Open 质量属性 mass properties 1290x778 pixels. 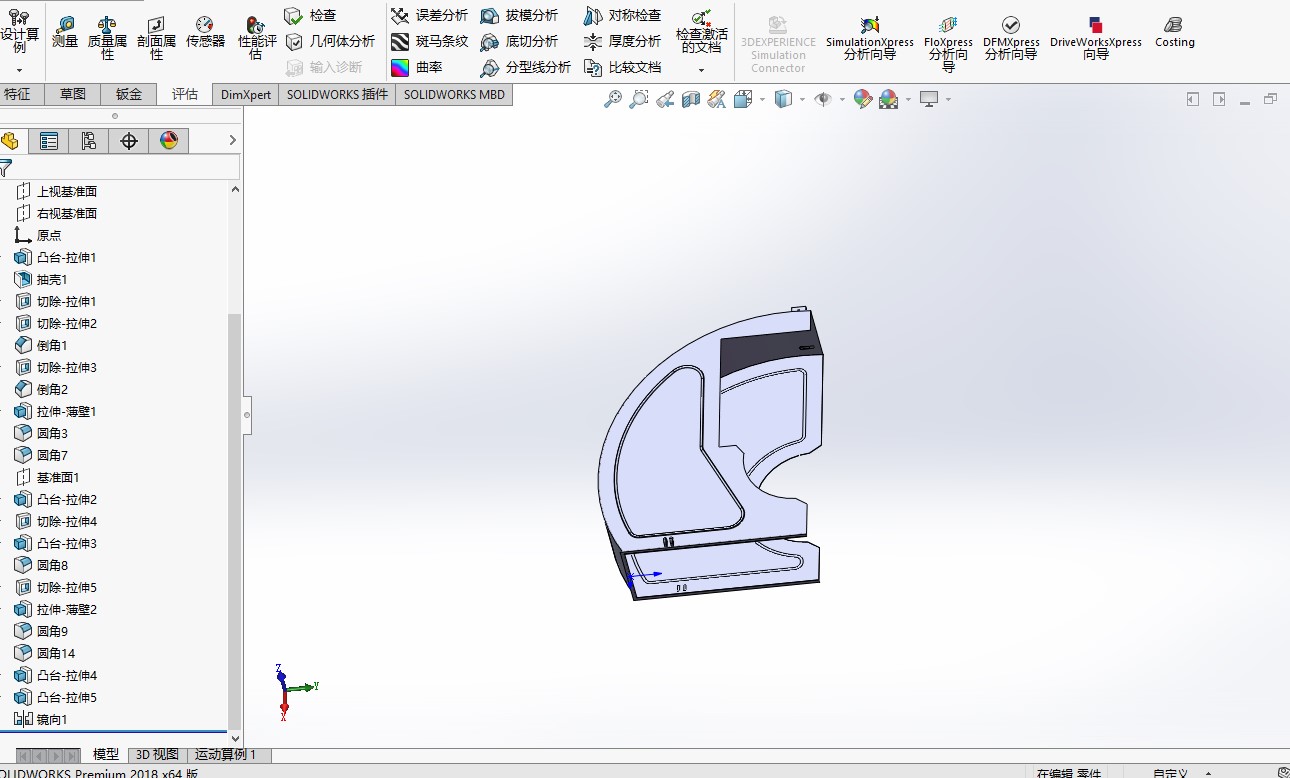[x=107, y=37]
